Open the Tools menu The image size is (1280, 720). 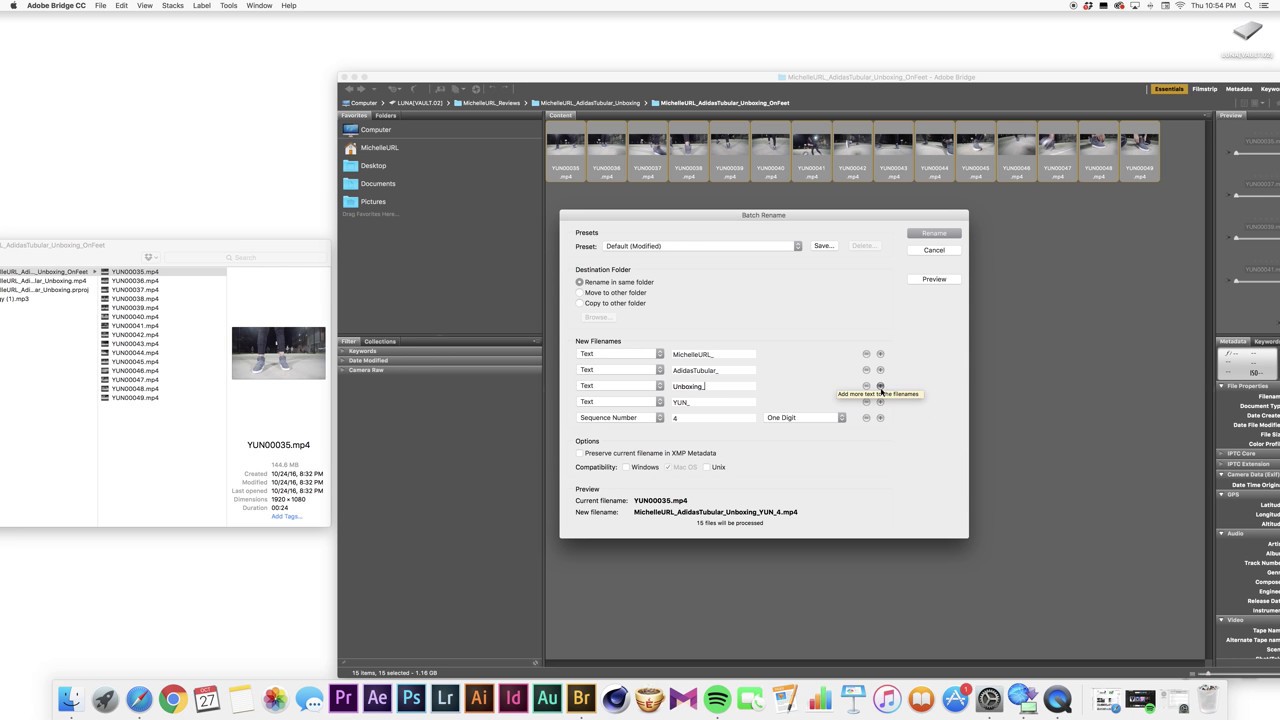[229, 6]
